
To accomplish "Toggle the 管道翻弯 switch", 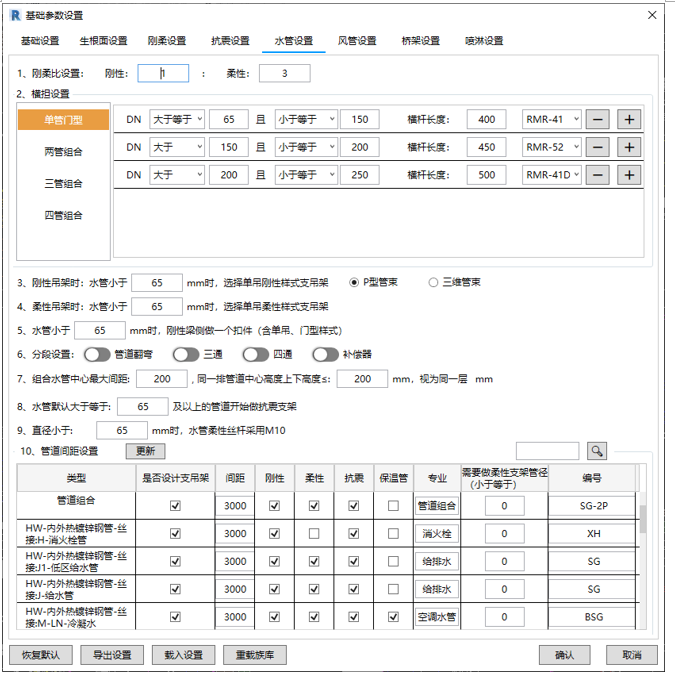I will 97,354.
